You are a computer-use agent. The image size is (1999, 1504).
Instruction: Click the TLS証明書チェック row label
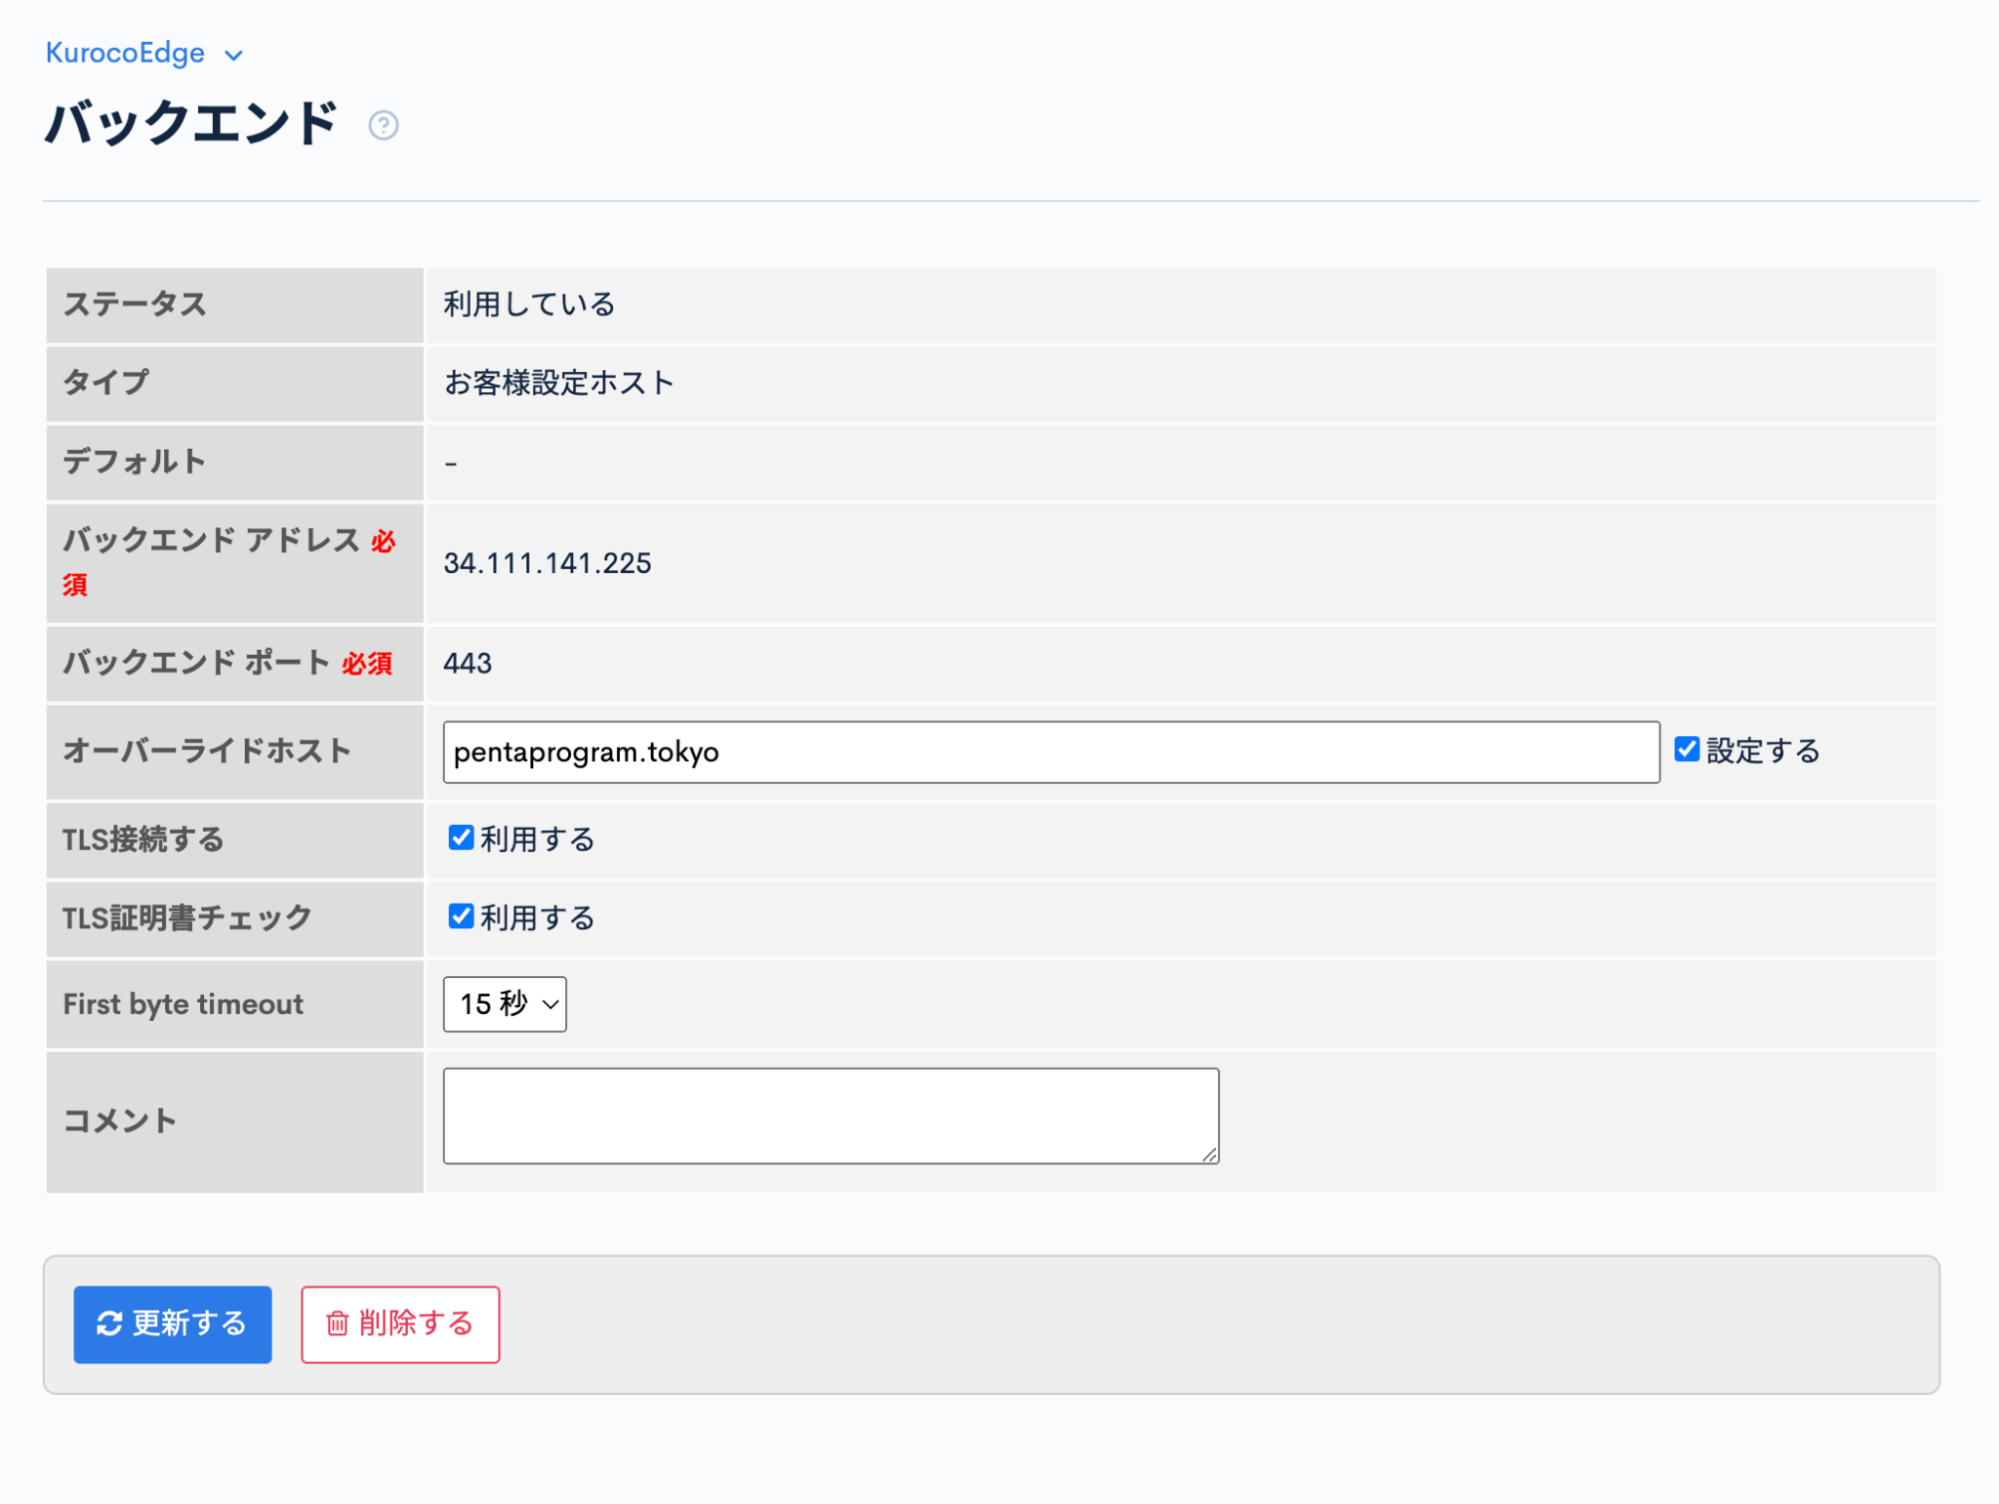pyautogui.click(x=187, y=918)
